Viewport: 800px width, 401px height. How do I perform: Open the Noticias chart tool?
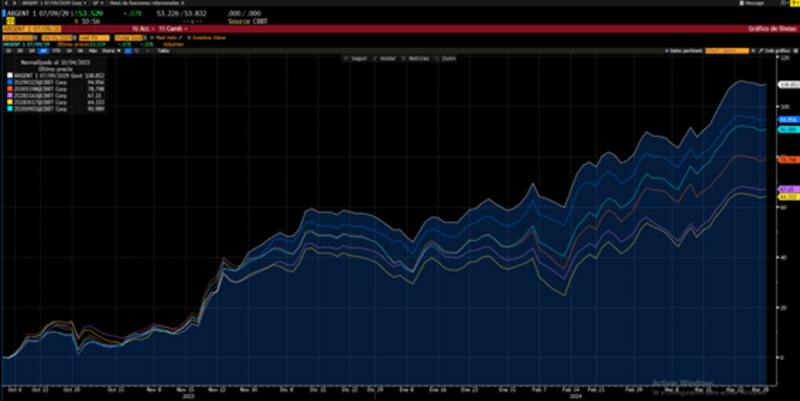coord(419,59)
